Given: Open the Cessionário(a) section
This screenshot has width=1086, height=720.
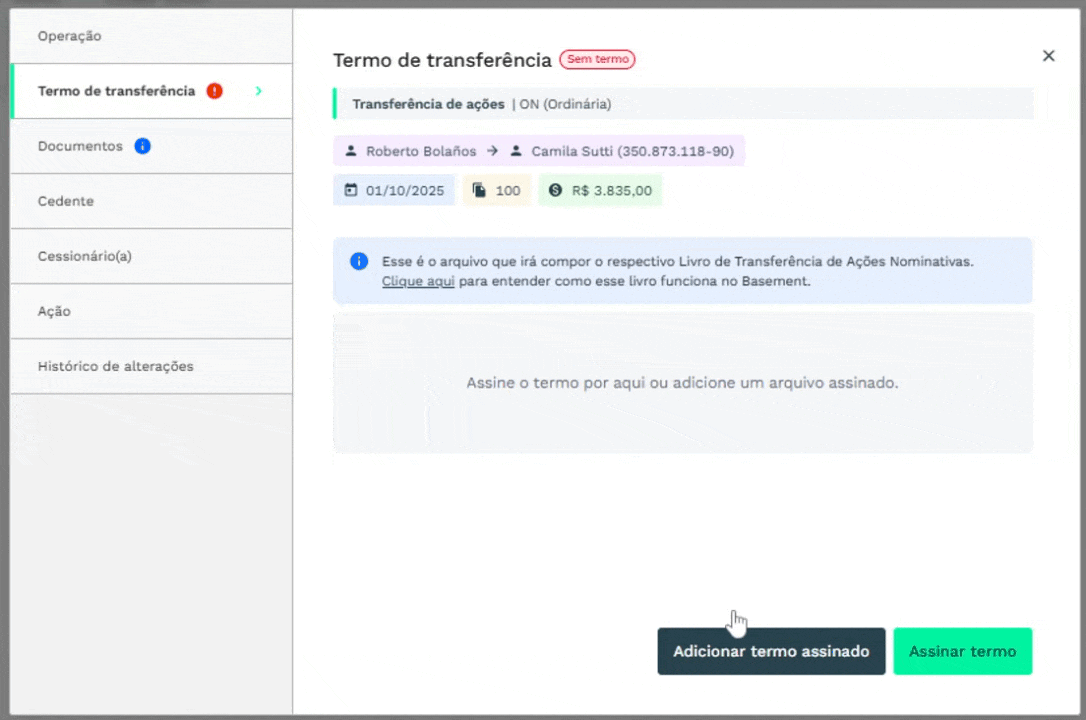Looking at the screenshot, I should [x=87, y=256].
